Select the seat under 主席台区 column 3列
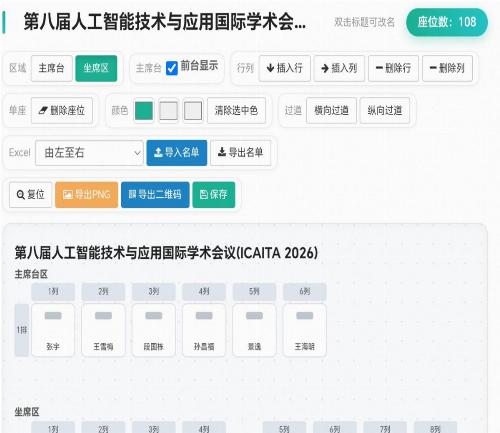The height and width of the screenshot is (433, 500). click(x=154, y=330)
